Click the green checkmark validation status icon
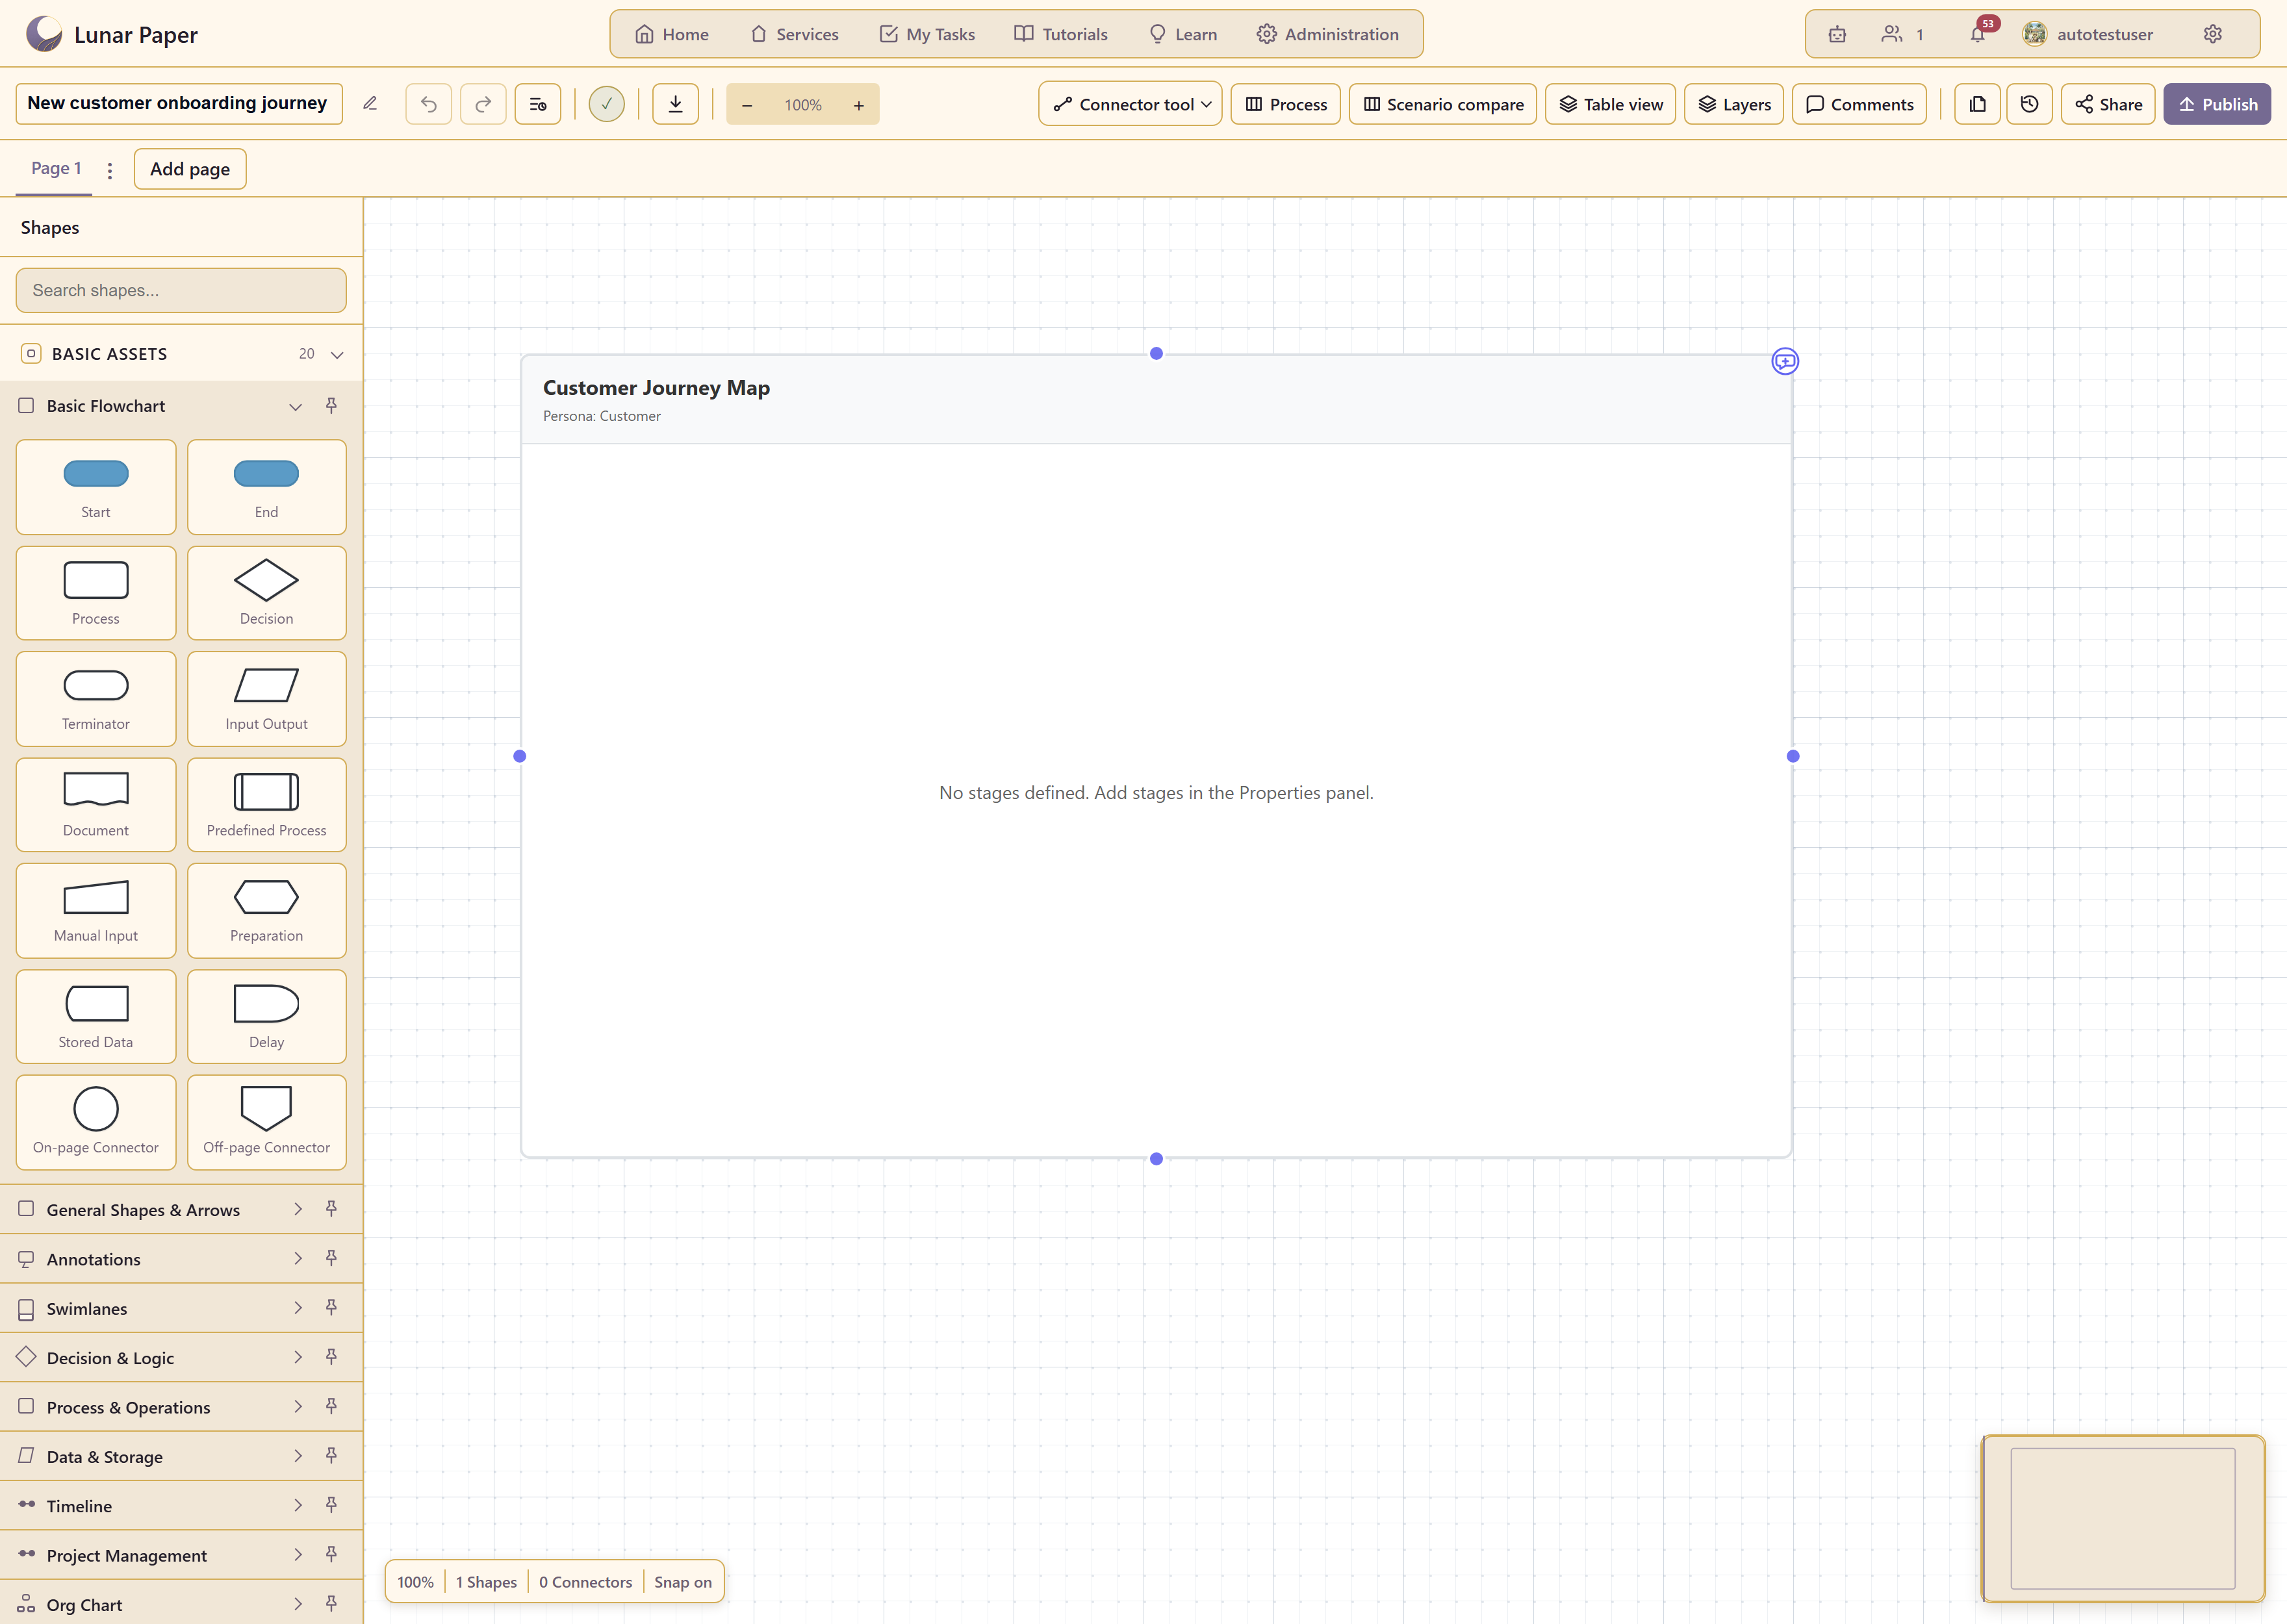This screenshot has width=2287, height=1624. pos(606,104)
